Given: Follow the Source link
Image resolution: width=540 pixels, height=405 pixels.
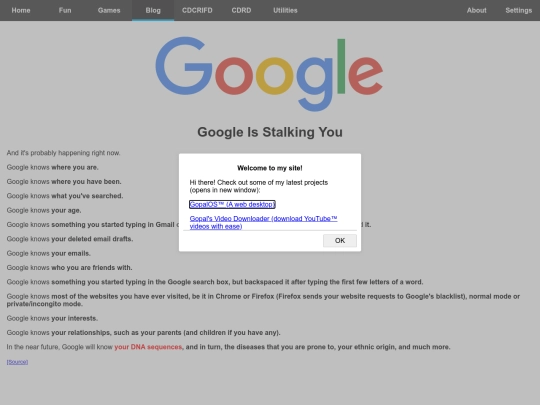Looking at the screenshot, I should 17,362.
